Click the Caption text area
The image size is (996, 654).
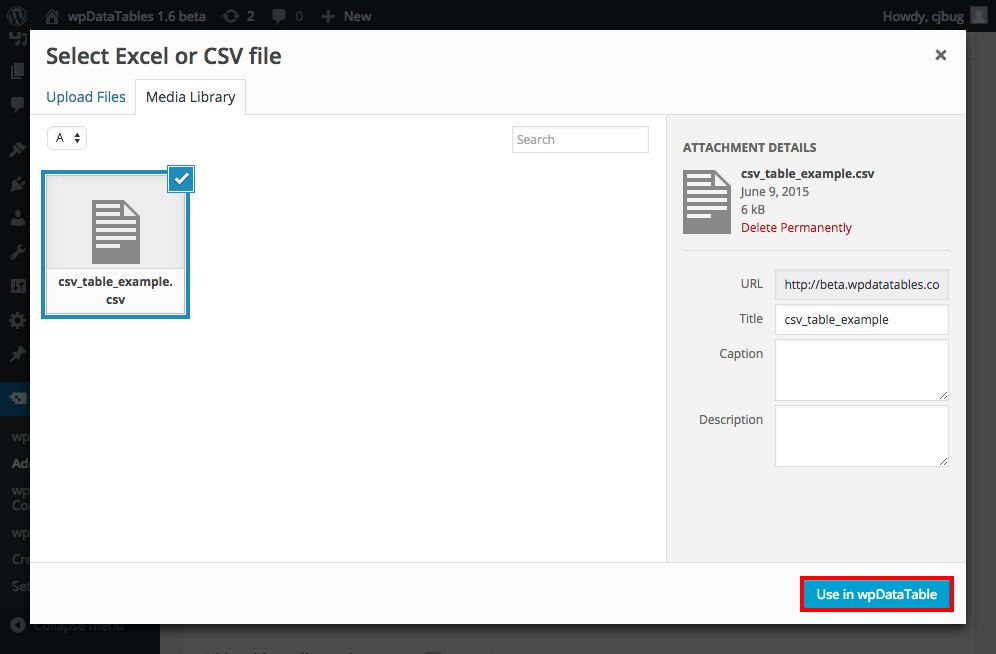(x=861, y=370)
